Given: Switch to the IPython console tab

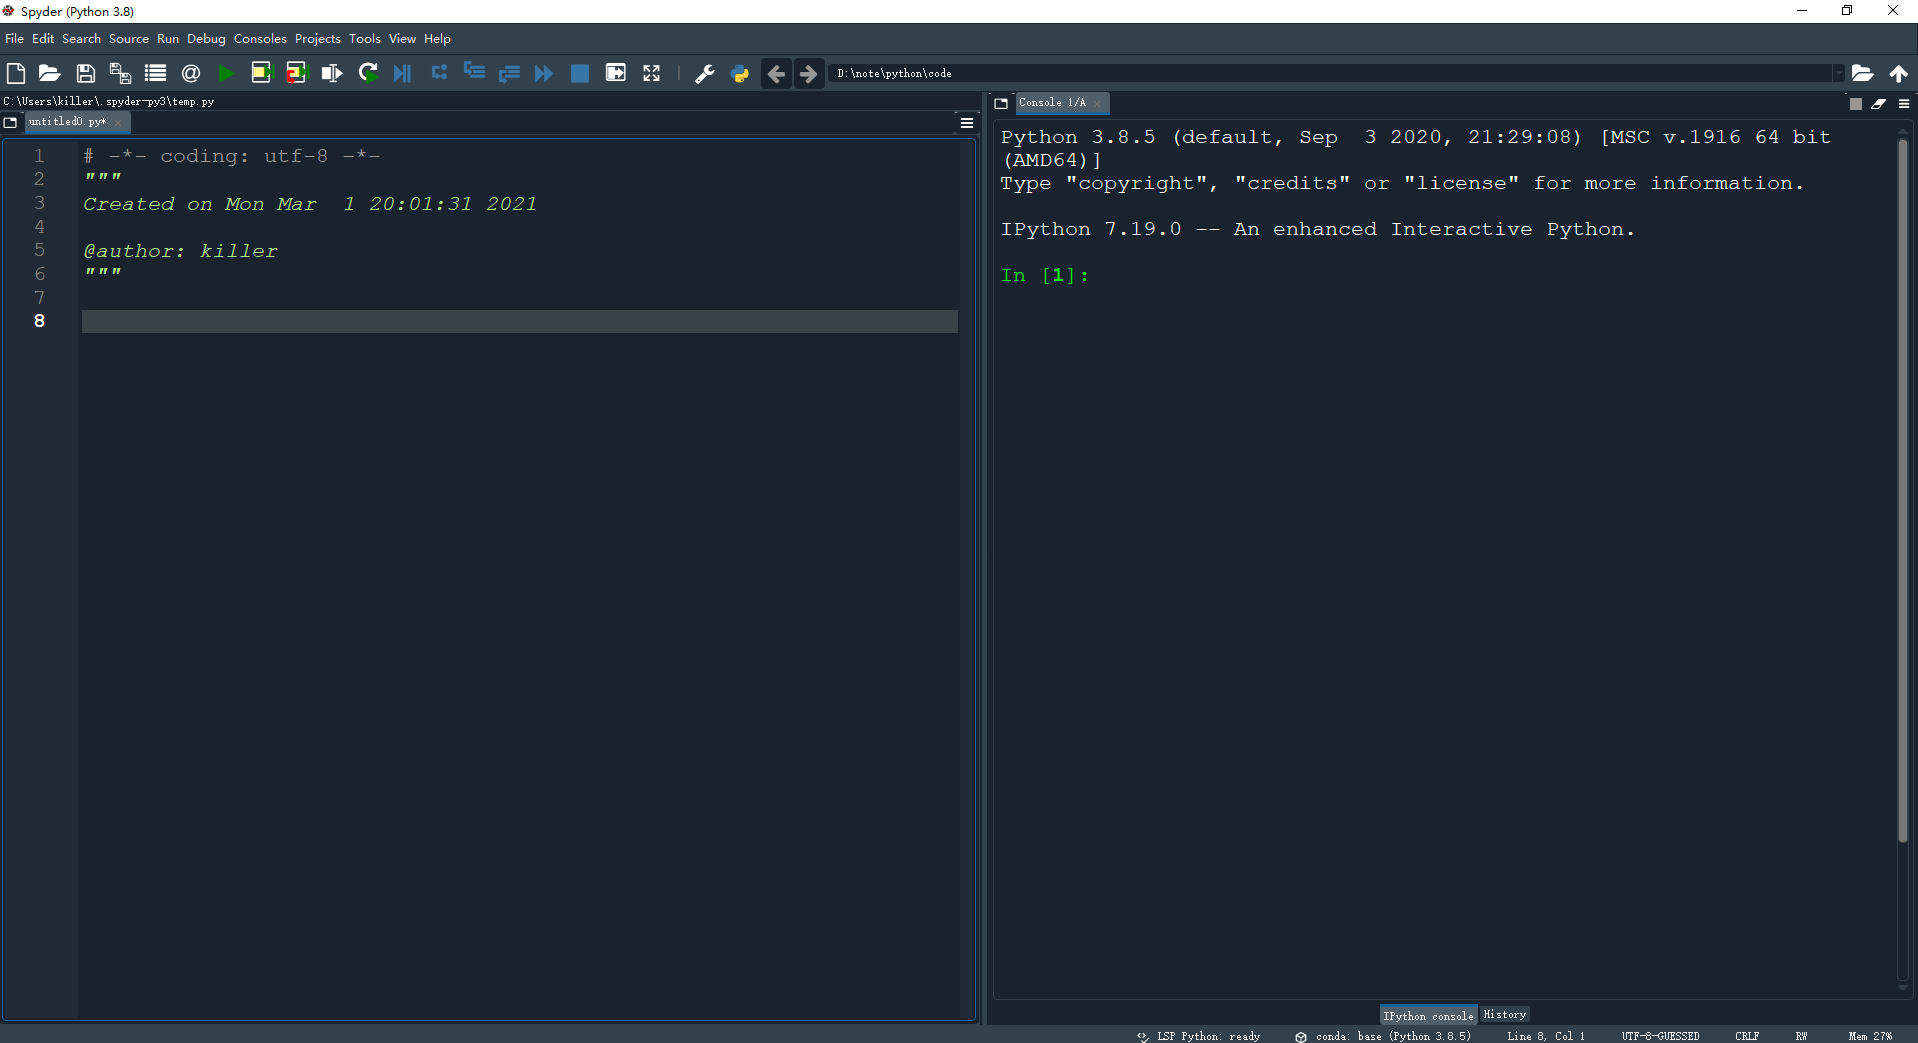Looking at the screenshot, I should click(x=1428, y=1015).
